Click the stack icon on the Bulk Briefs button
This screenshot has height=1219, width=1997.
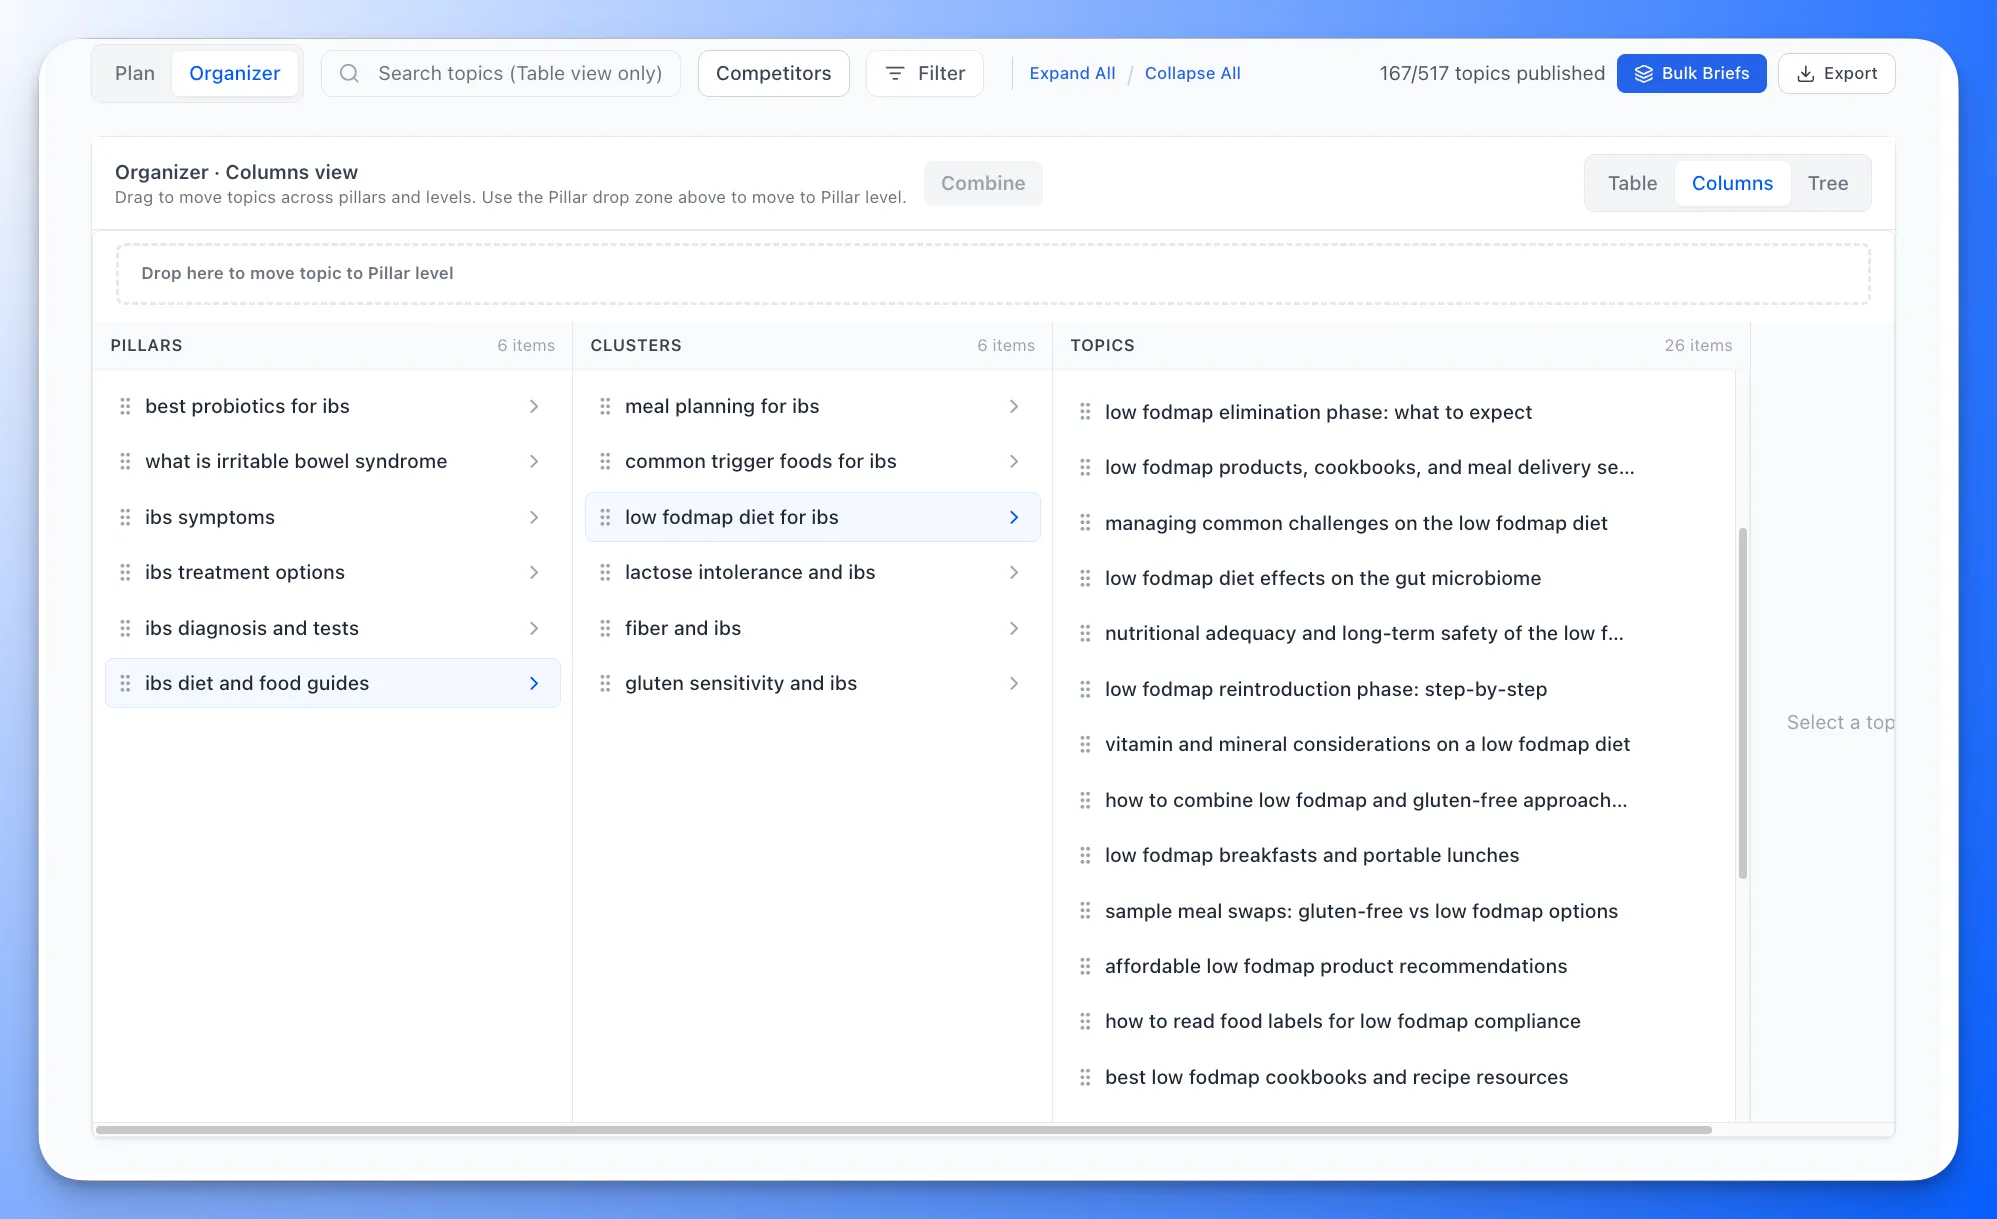(x=1642, y=73)
